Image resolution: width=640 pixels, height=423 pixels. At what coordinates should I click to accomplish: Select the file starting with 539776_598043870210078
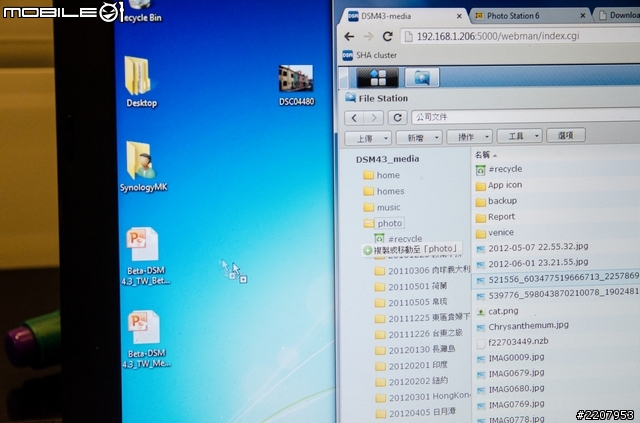[557, 294]
